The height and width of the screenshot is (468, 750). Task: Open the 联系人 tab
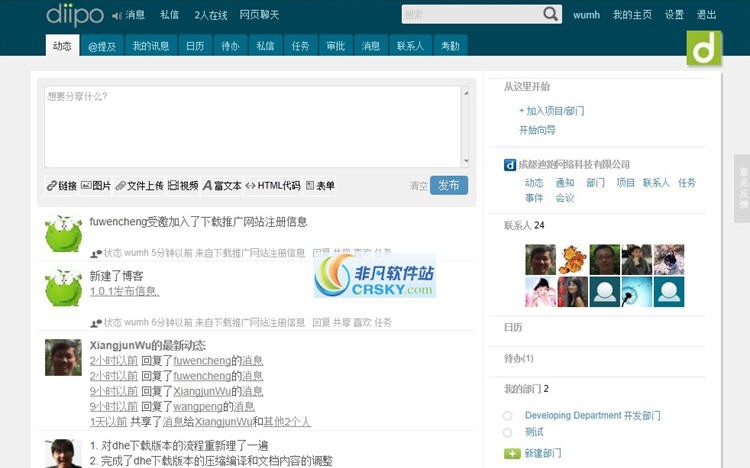coord(410,46)
